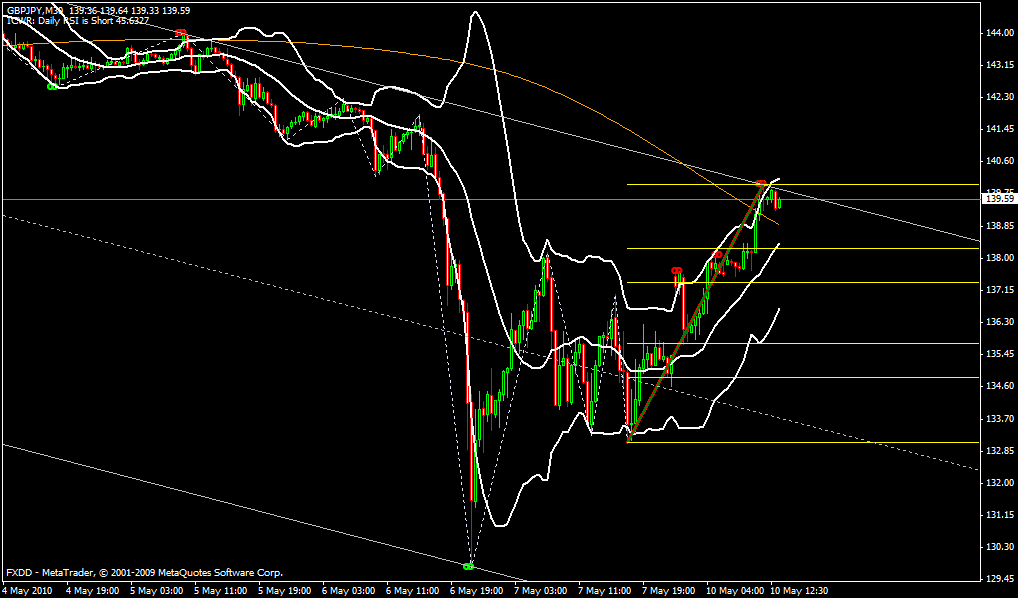Click the red marker at the 139.9 peak

click(x=762, y=184)
